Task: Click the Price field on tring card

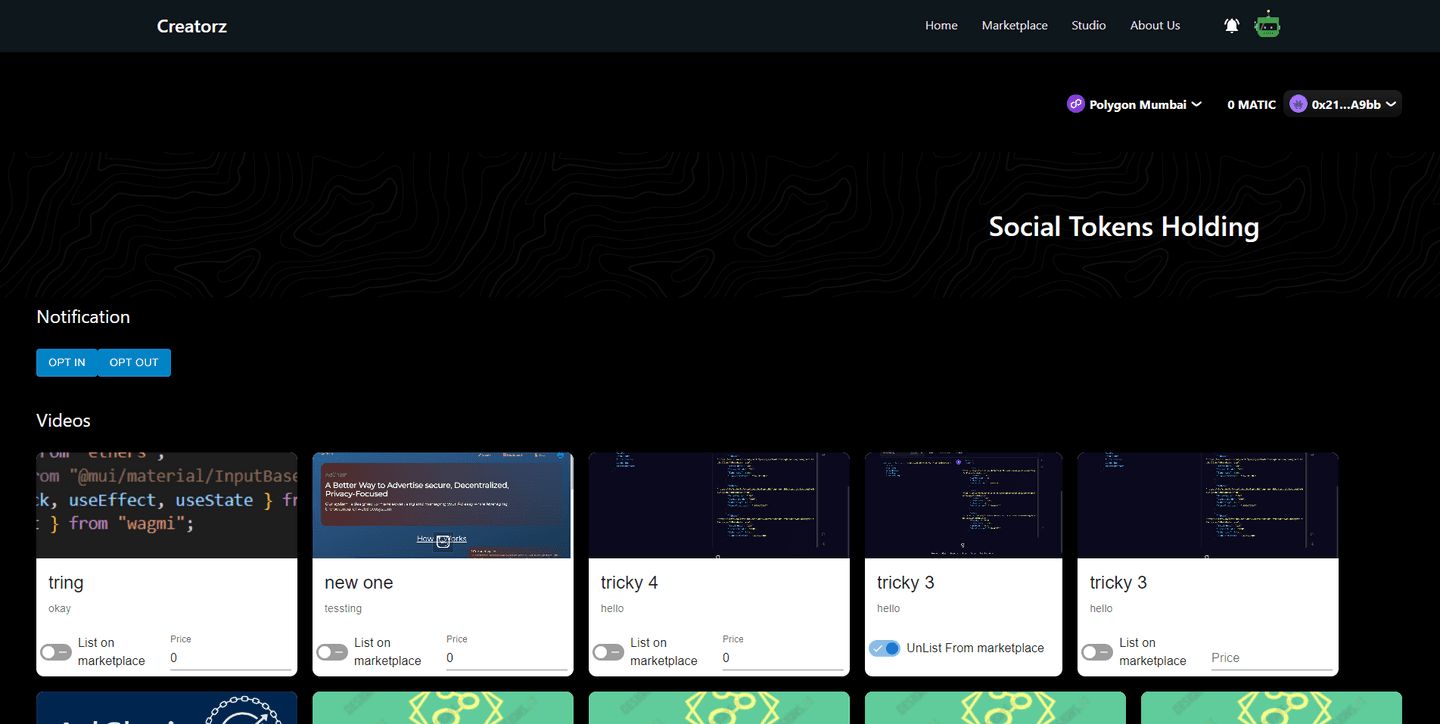Action: pos(230,658)
